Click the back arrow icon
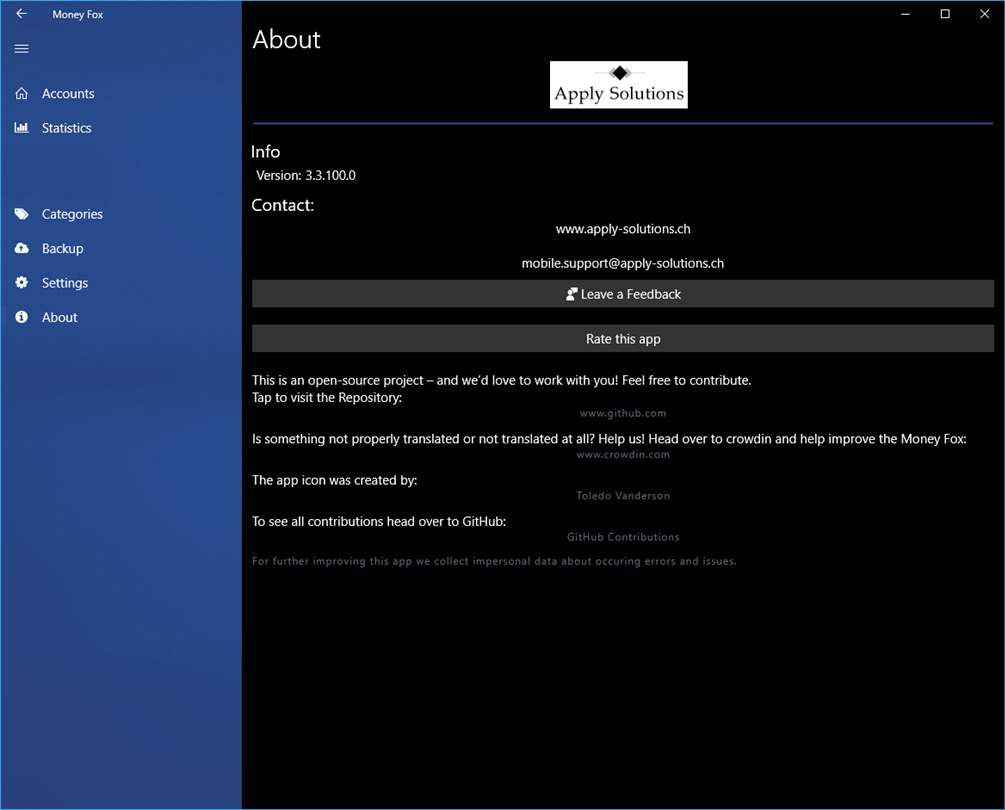Viewport: 1005px width, 810px height. click(x=21, y=13)
